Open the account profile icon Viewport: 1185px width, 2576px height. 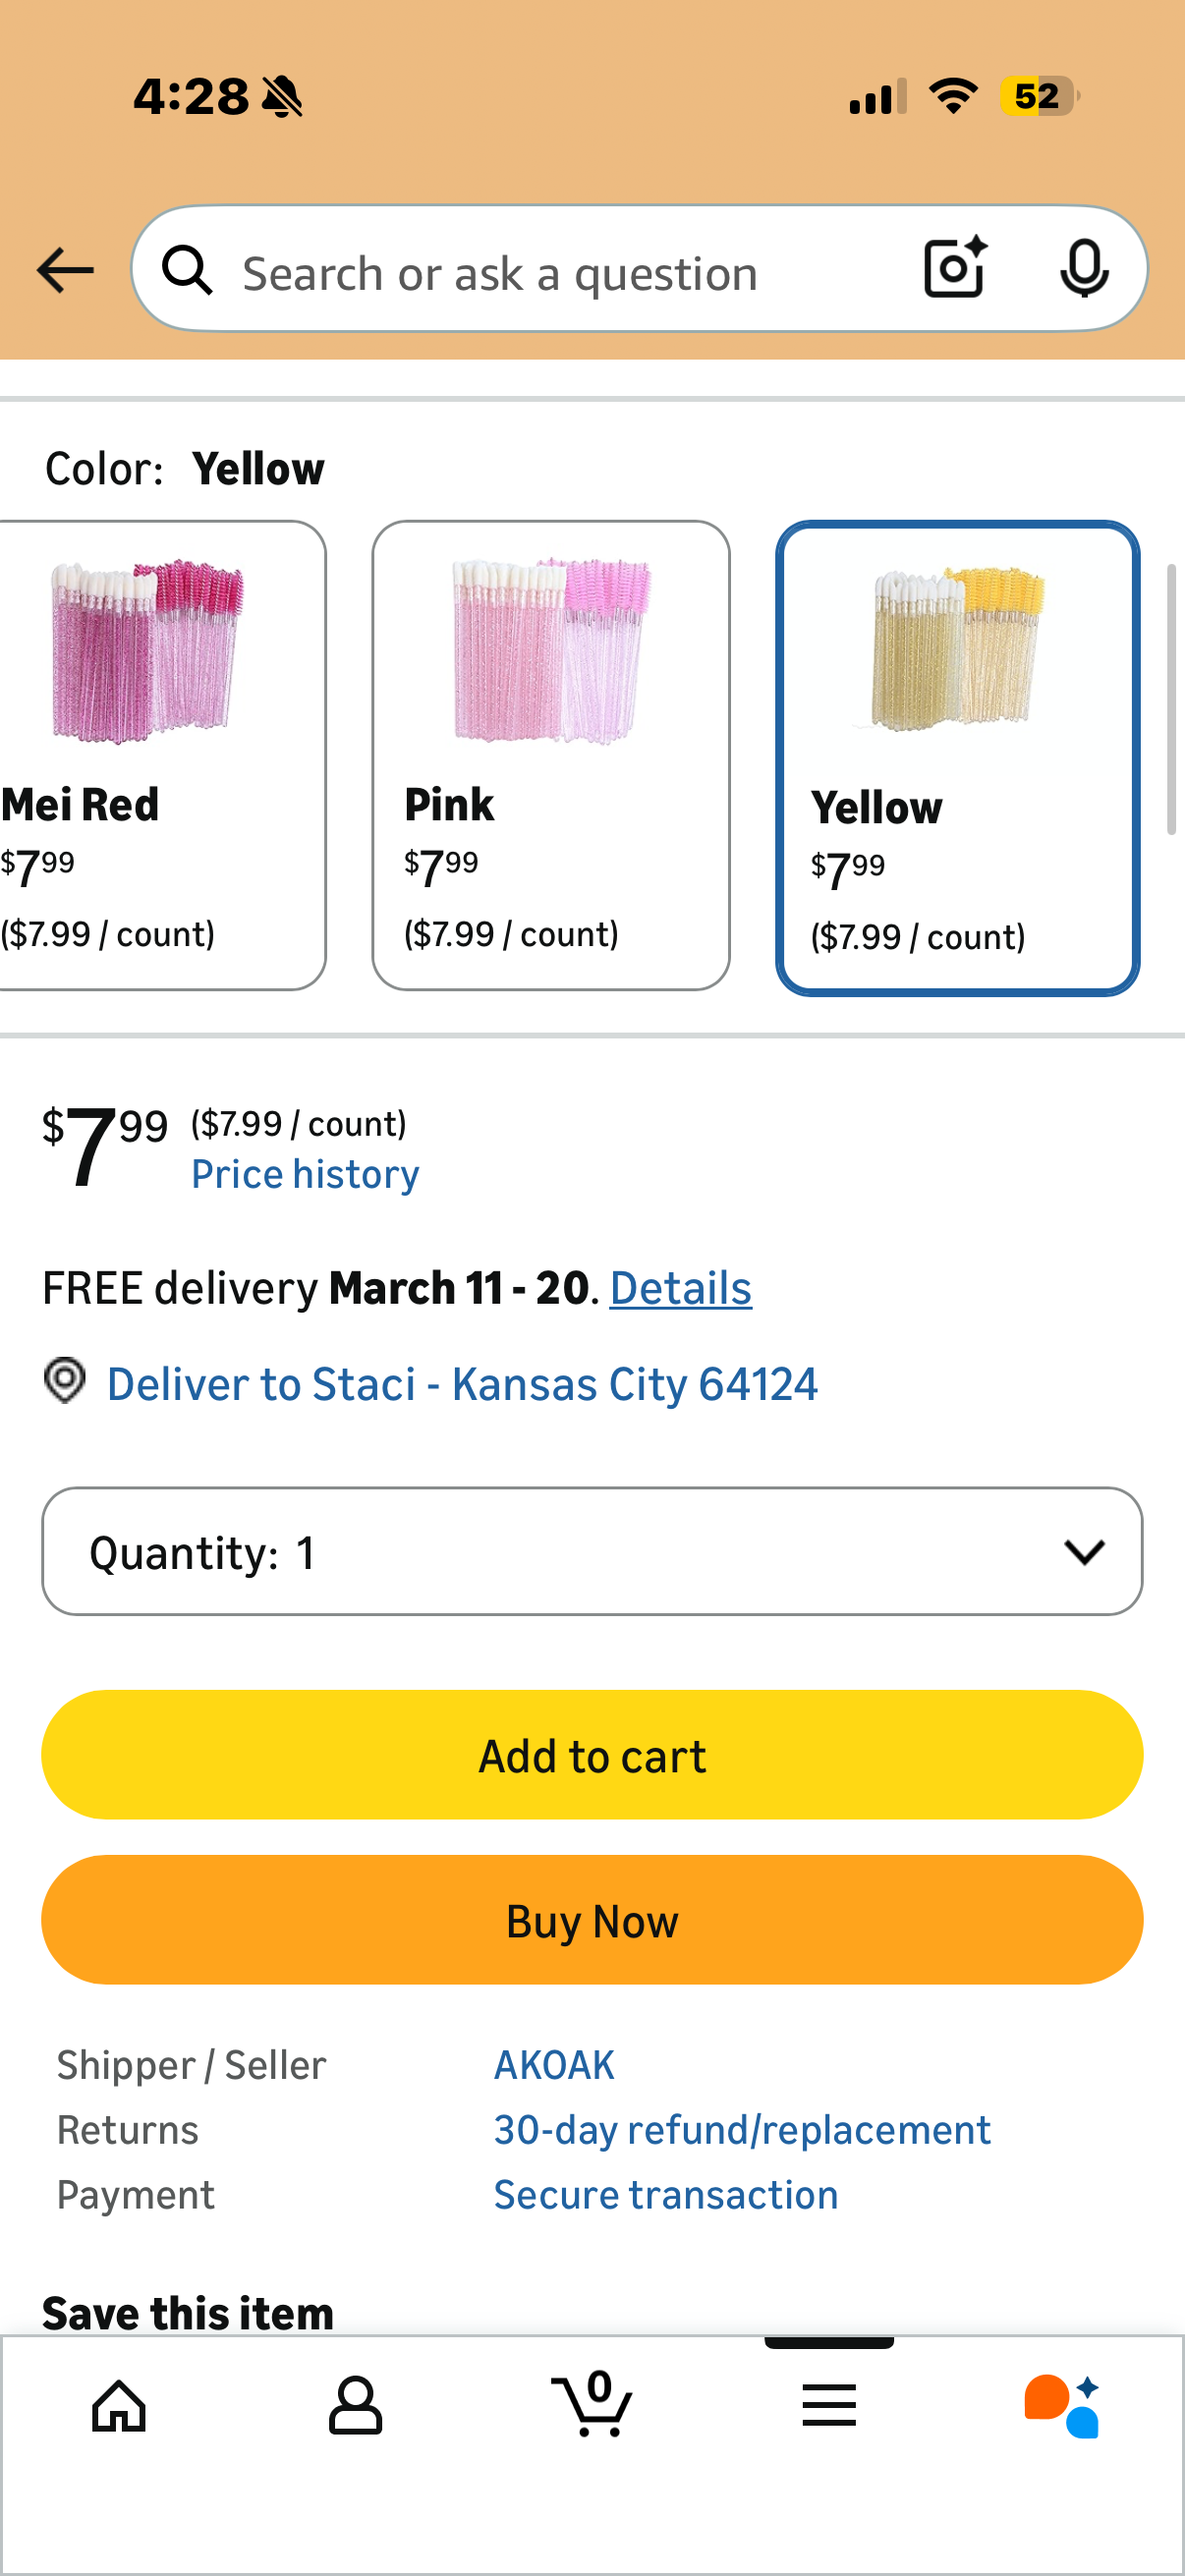[x=355, y=2405]
